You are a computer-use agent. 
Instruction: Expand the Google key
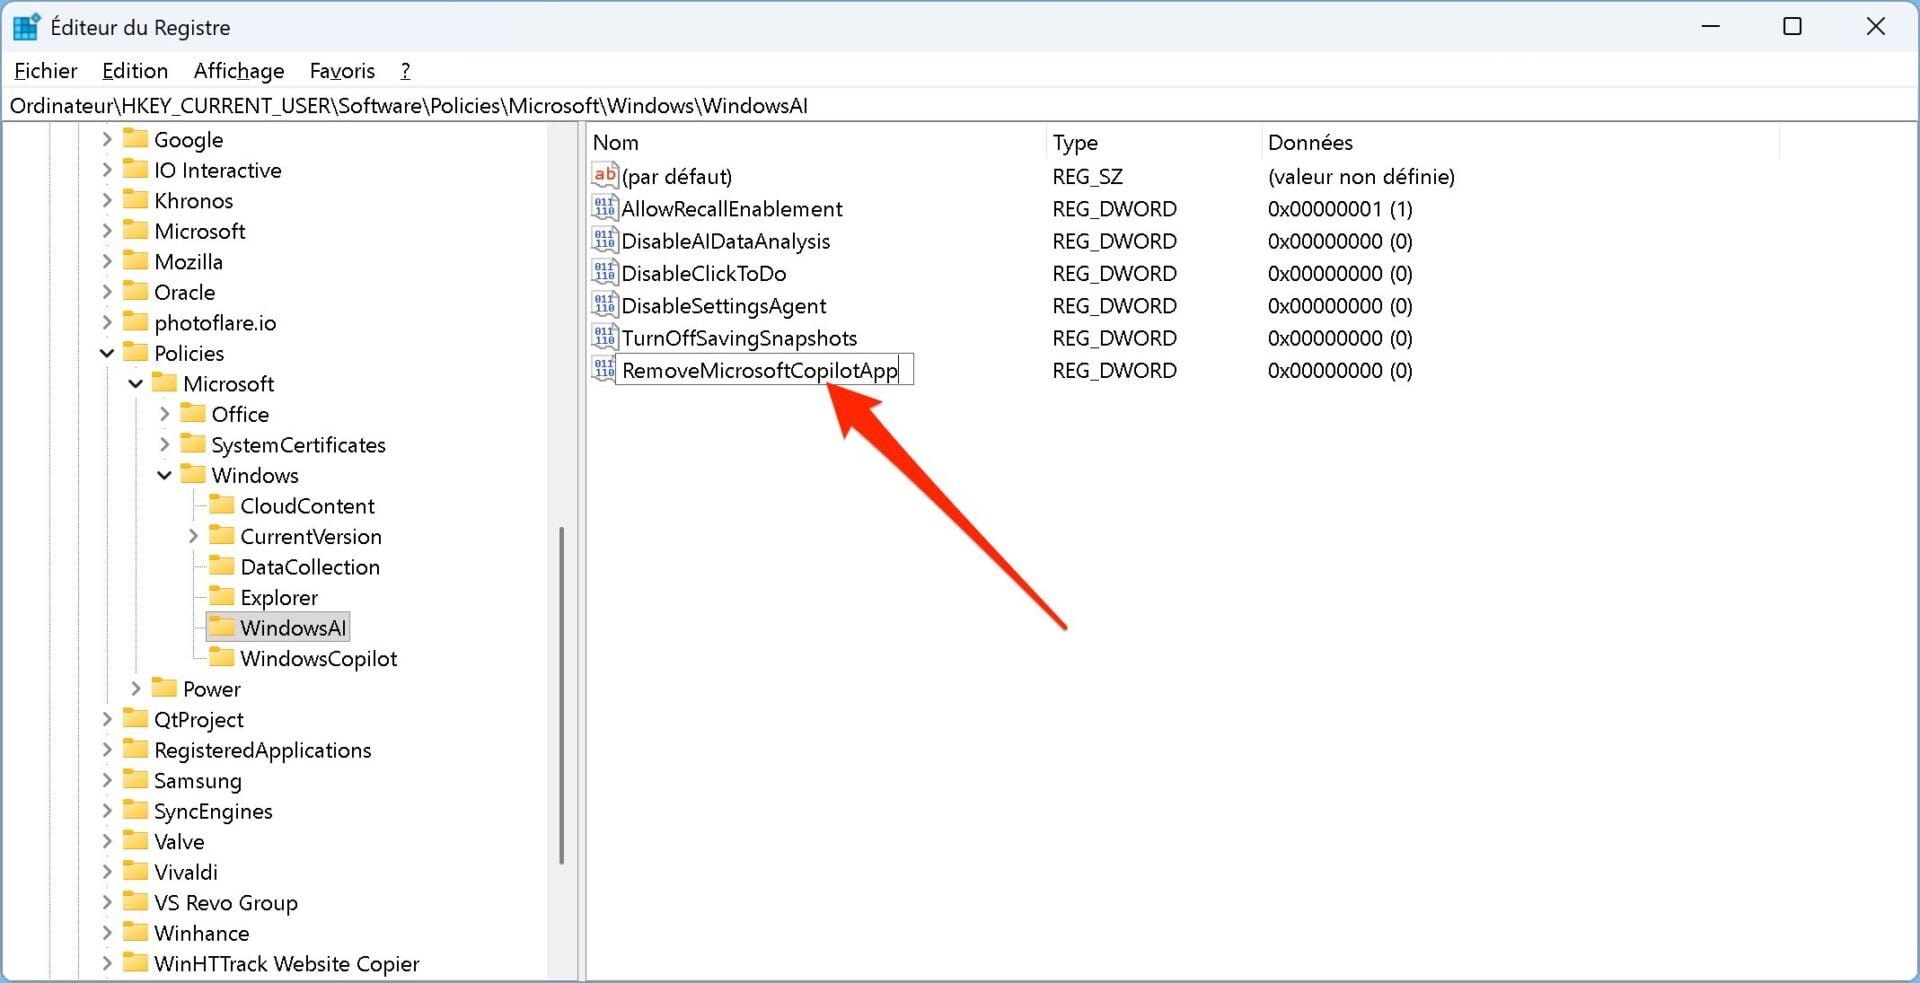point(107,139)
